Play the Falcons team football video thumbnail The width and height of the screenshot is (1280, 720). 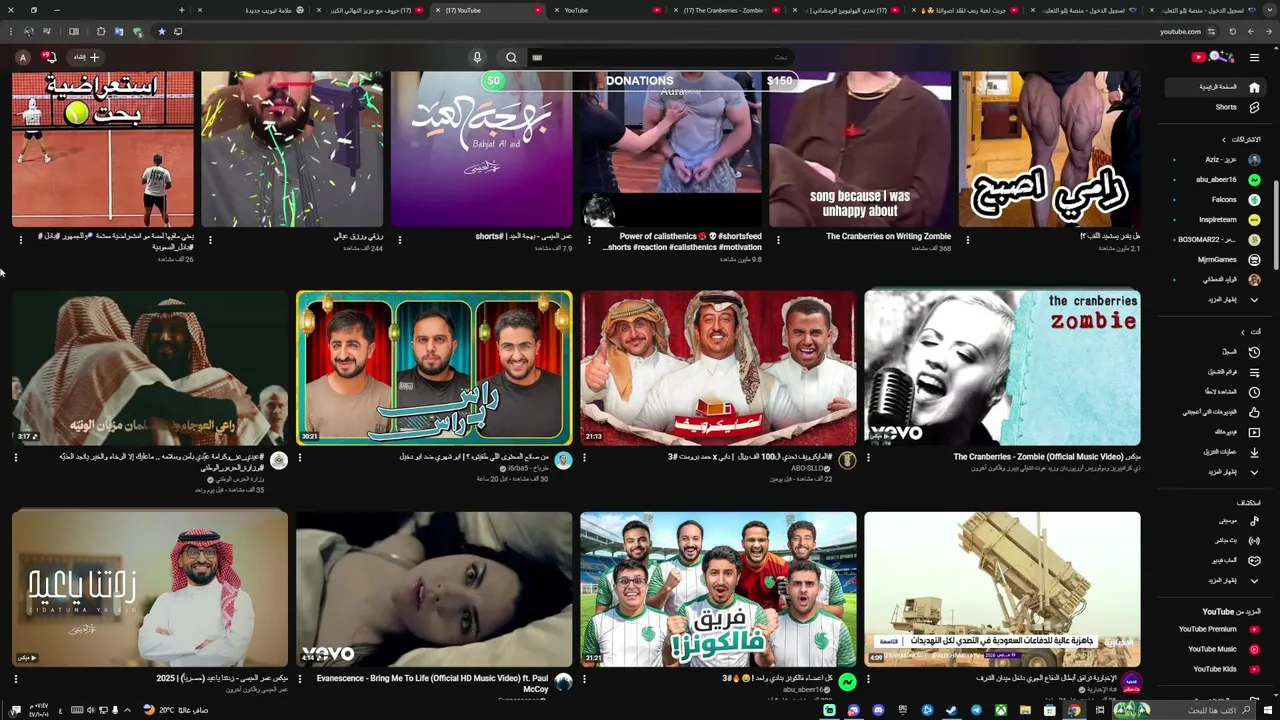point(718,589)
